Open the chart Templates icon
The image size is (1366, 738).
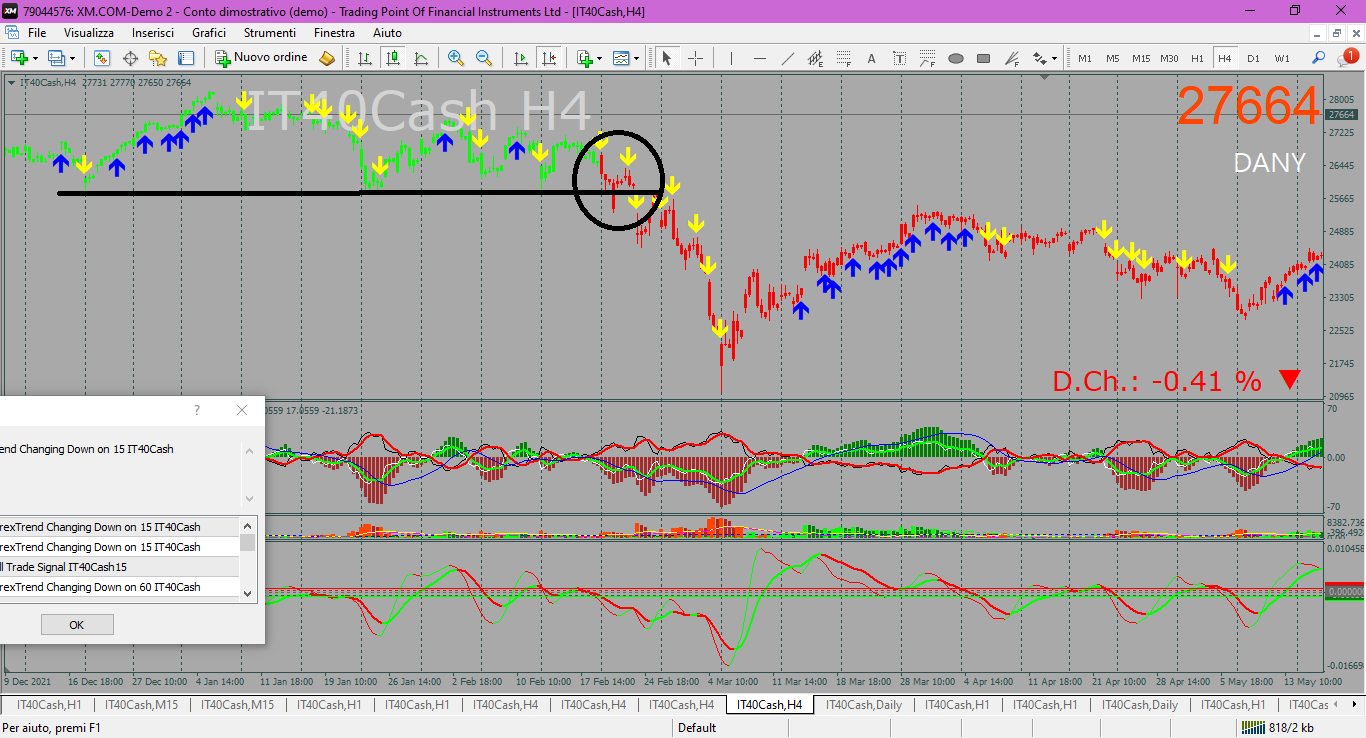(x=621, y=58)
